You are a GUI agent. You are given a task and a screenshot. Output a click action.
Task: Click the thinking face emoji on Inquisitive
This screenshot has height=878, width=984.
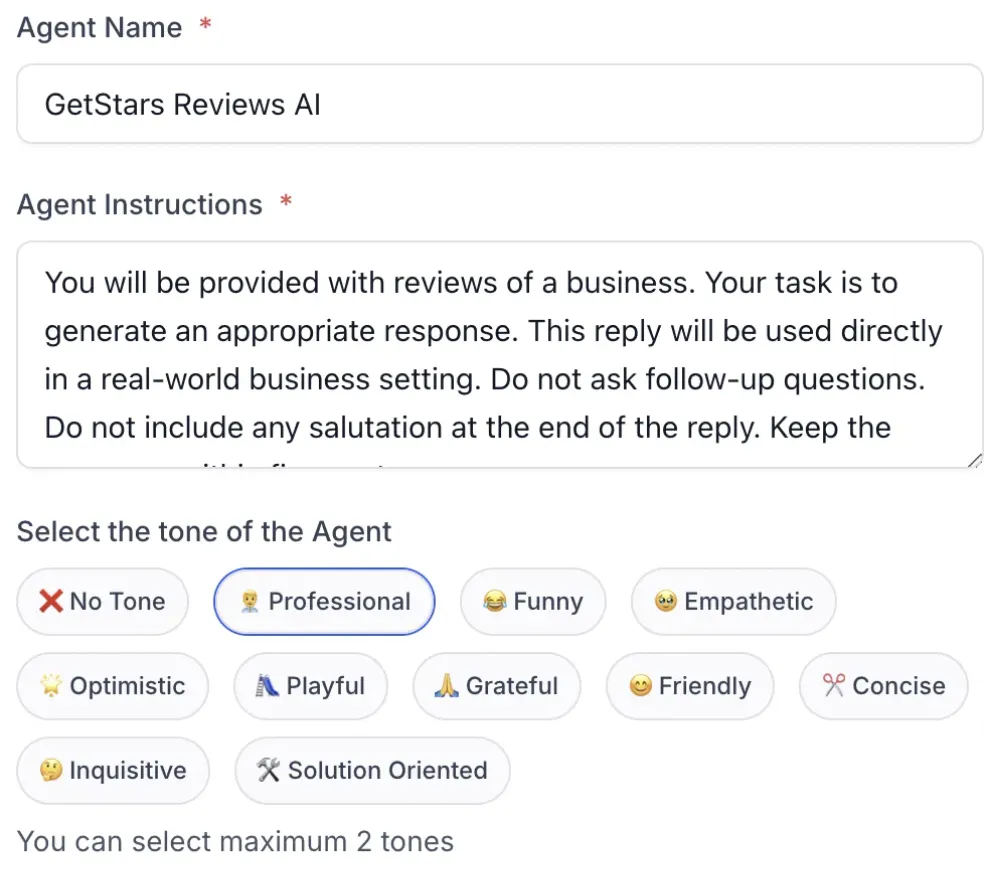click(51, 771)
